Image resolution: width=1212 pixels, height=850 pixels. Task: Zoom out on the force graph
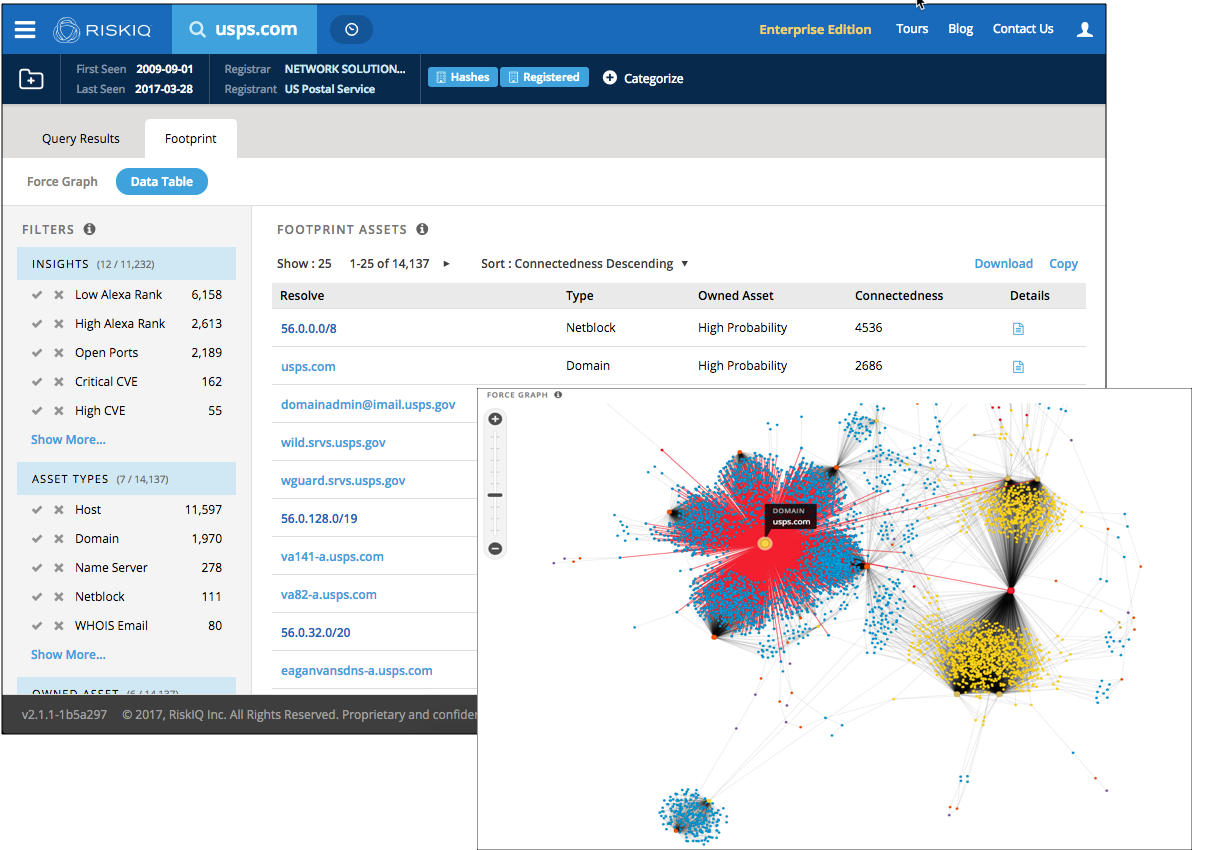click(495, 548)
